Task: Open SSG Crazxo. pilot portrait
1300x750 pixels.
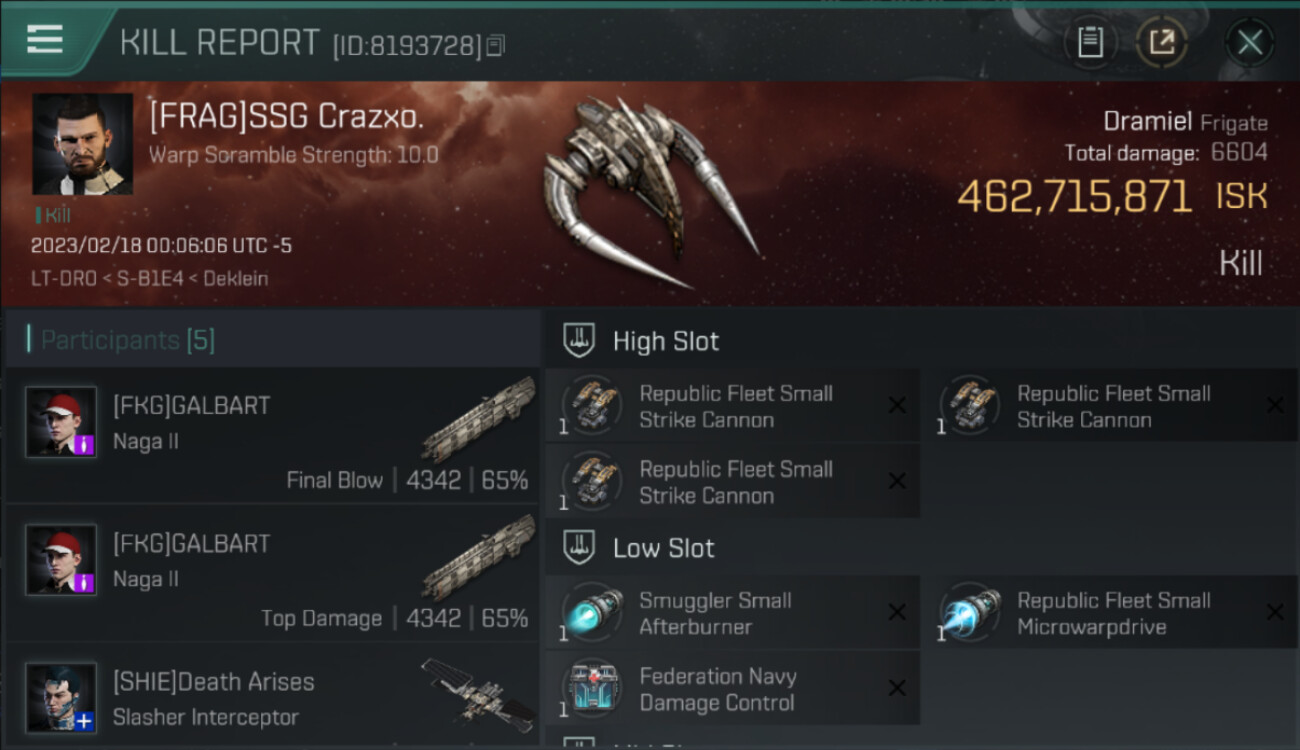Action: (82, 144)
